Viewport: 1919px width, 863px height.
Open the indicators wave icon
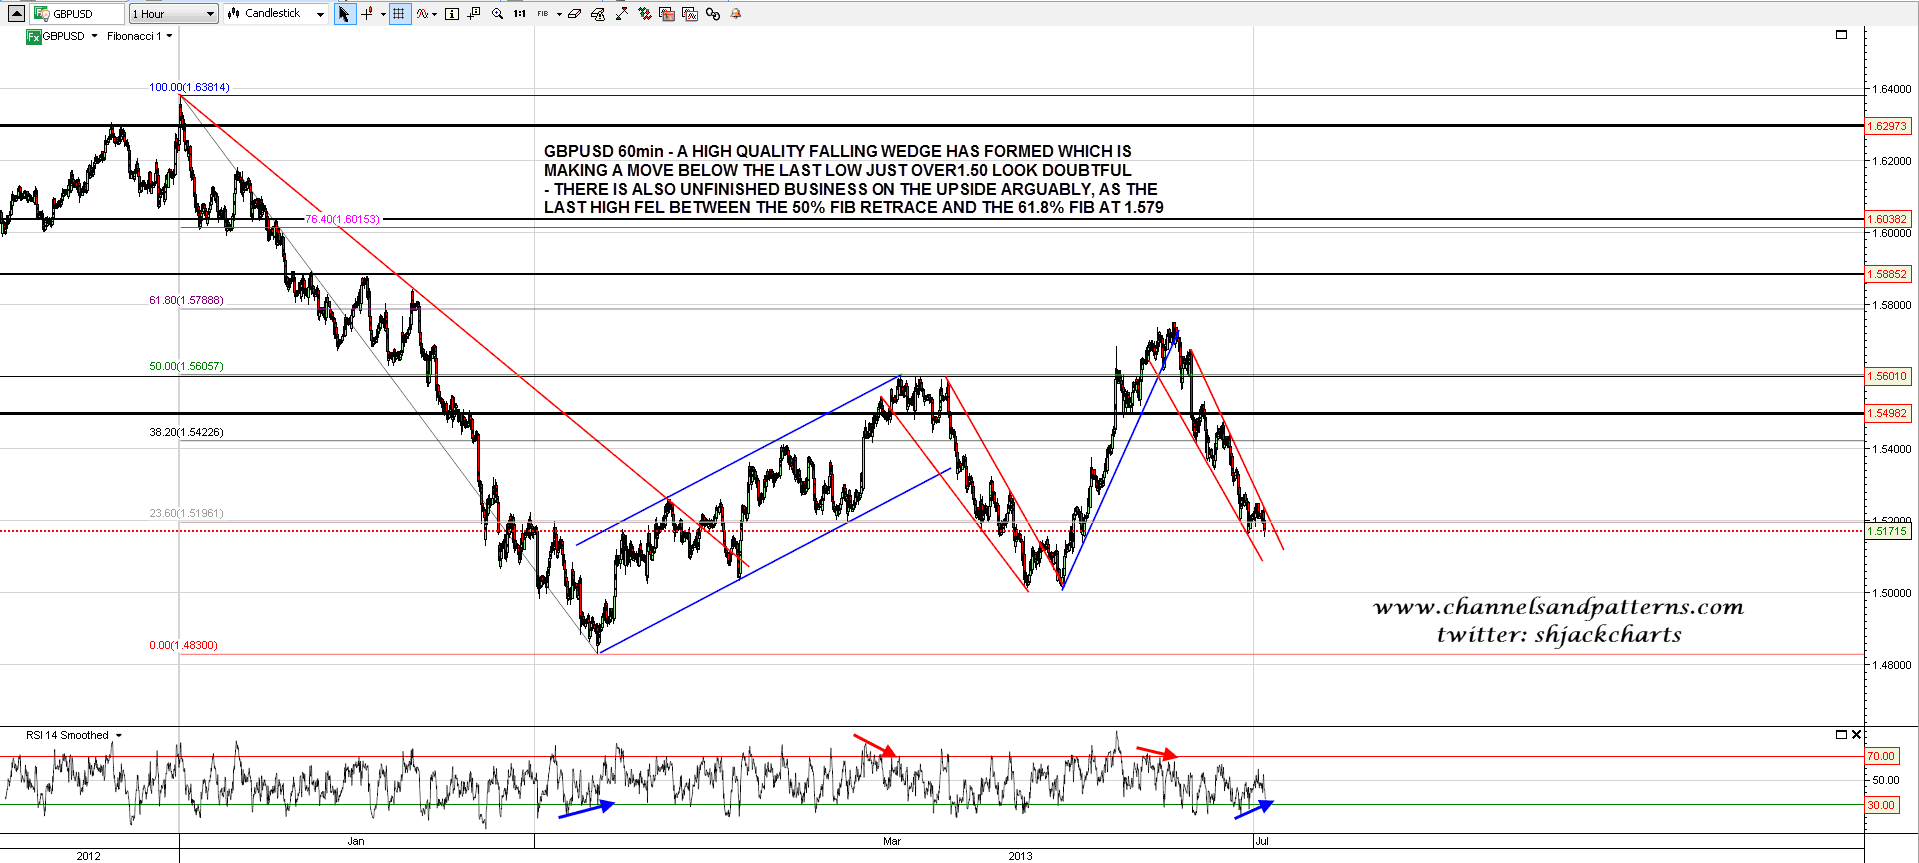point(423,14)
